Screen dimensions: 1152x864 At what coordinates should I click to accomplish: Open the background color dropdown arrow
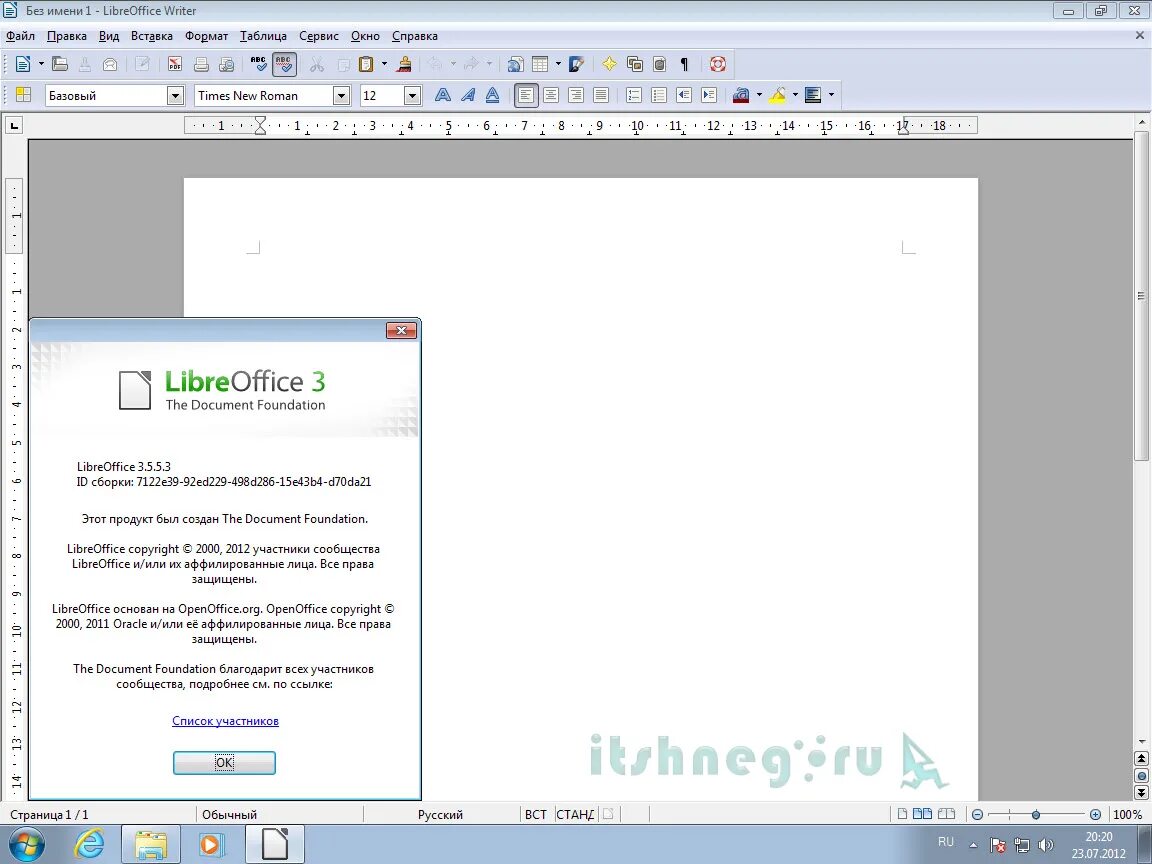[x=831, y=95]
